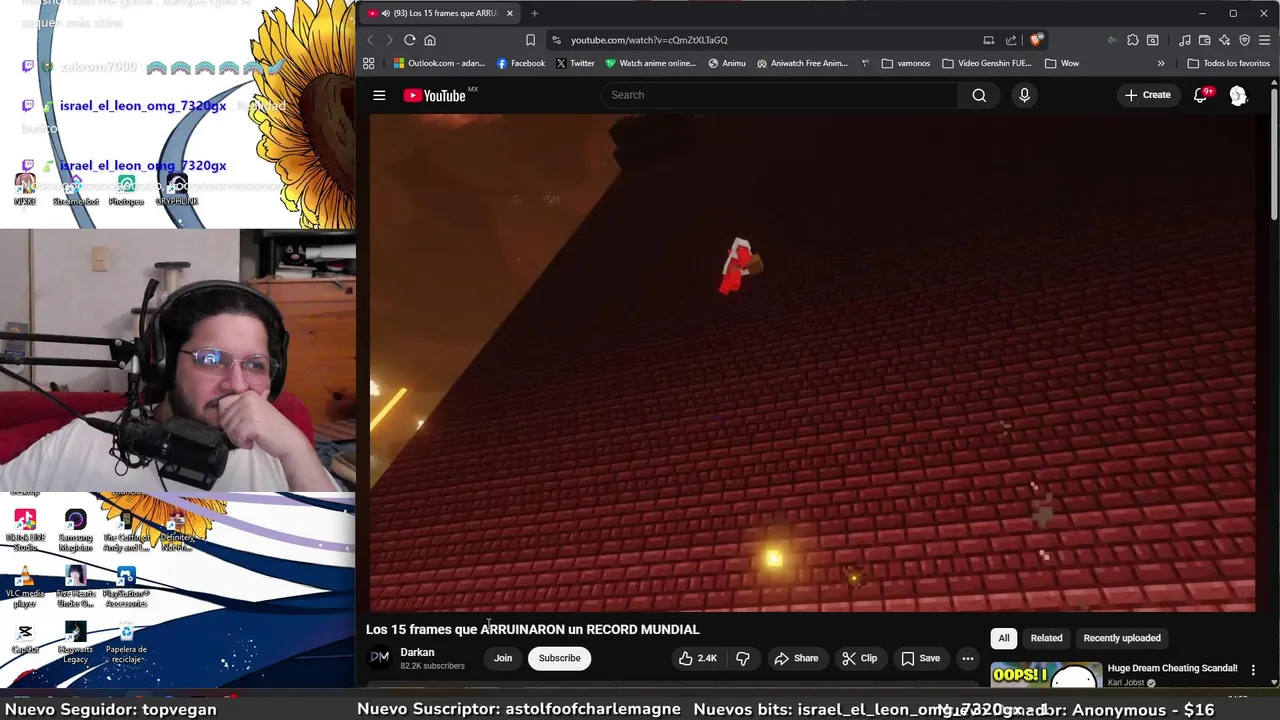
Task: Open more actions under the video
Action: click(967, 658)
